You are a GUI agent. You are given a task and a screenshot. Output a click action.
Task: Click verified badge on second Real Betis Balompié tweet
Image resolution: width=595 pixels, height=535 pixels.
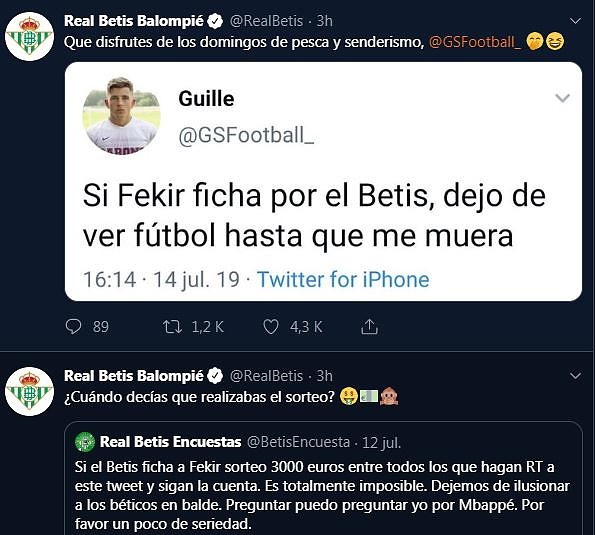[216, 376]
